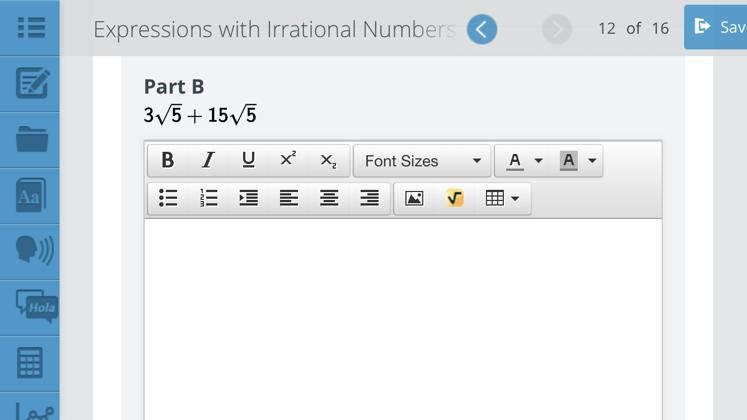Toggle underline formatting

[248, 160]
